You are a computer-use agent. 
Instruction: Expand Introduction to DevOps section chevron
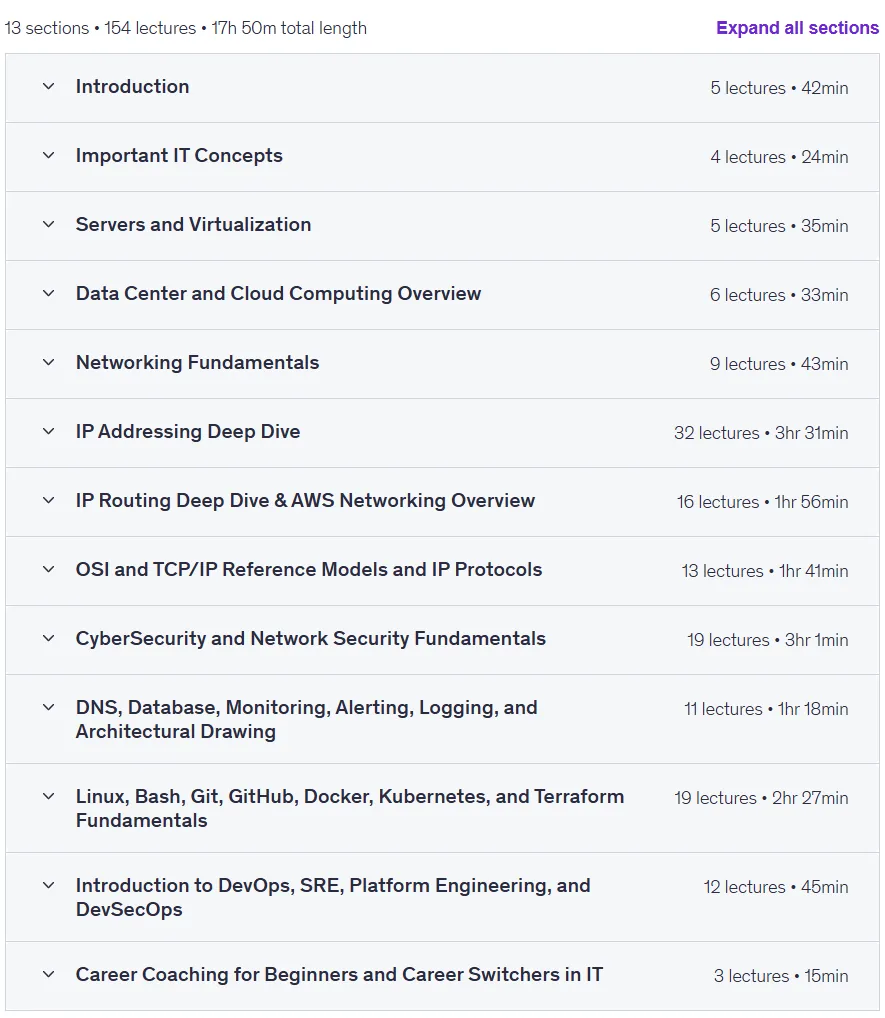pyautogui.click(x=48, y=885)
